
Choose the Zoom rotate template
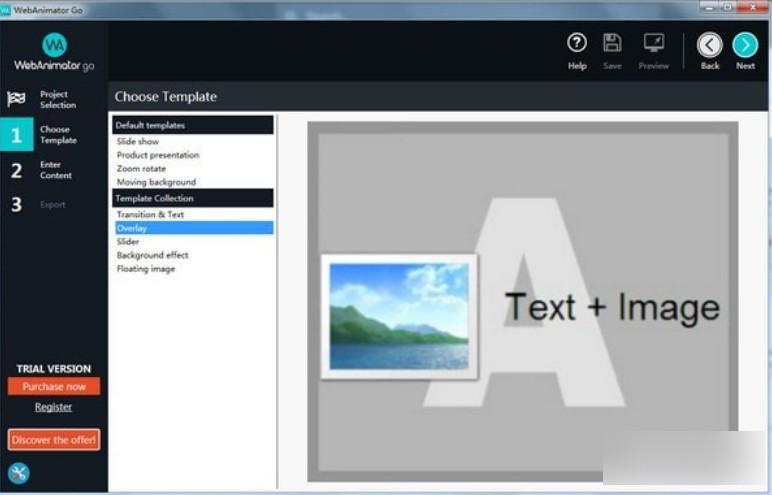pyautogui.click(x=141, y=169)
